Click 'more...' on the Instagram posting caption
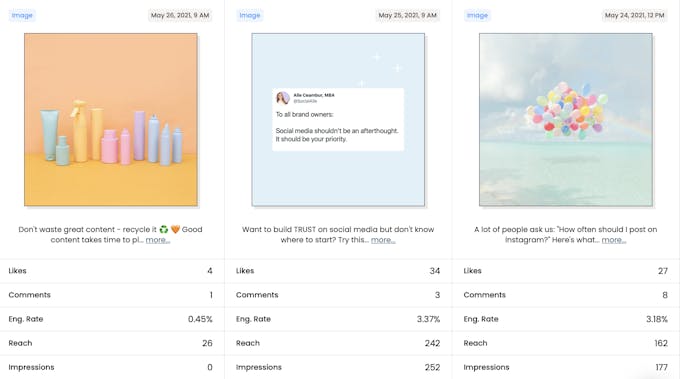Screen dimensions: 680x379 (614, 240)
